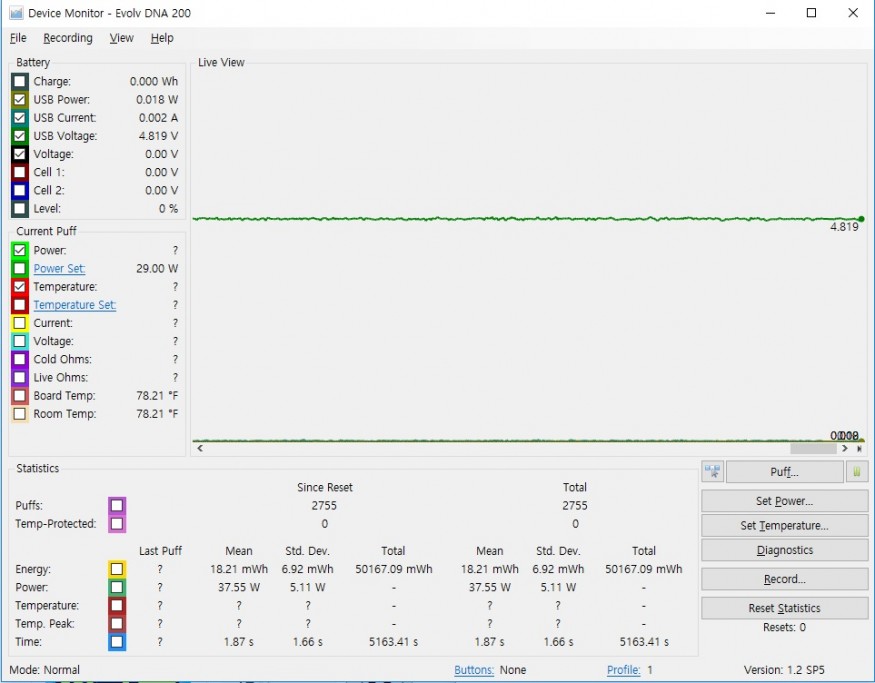875x683 pixels.
Task: Disable the Temperature checkbox in Current Puff
Action: [x=20, y=287]
